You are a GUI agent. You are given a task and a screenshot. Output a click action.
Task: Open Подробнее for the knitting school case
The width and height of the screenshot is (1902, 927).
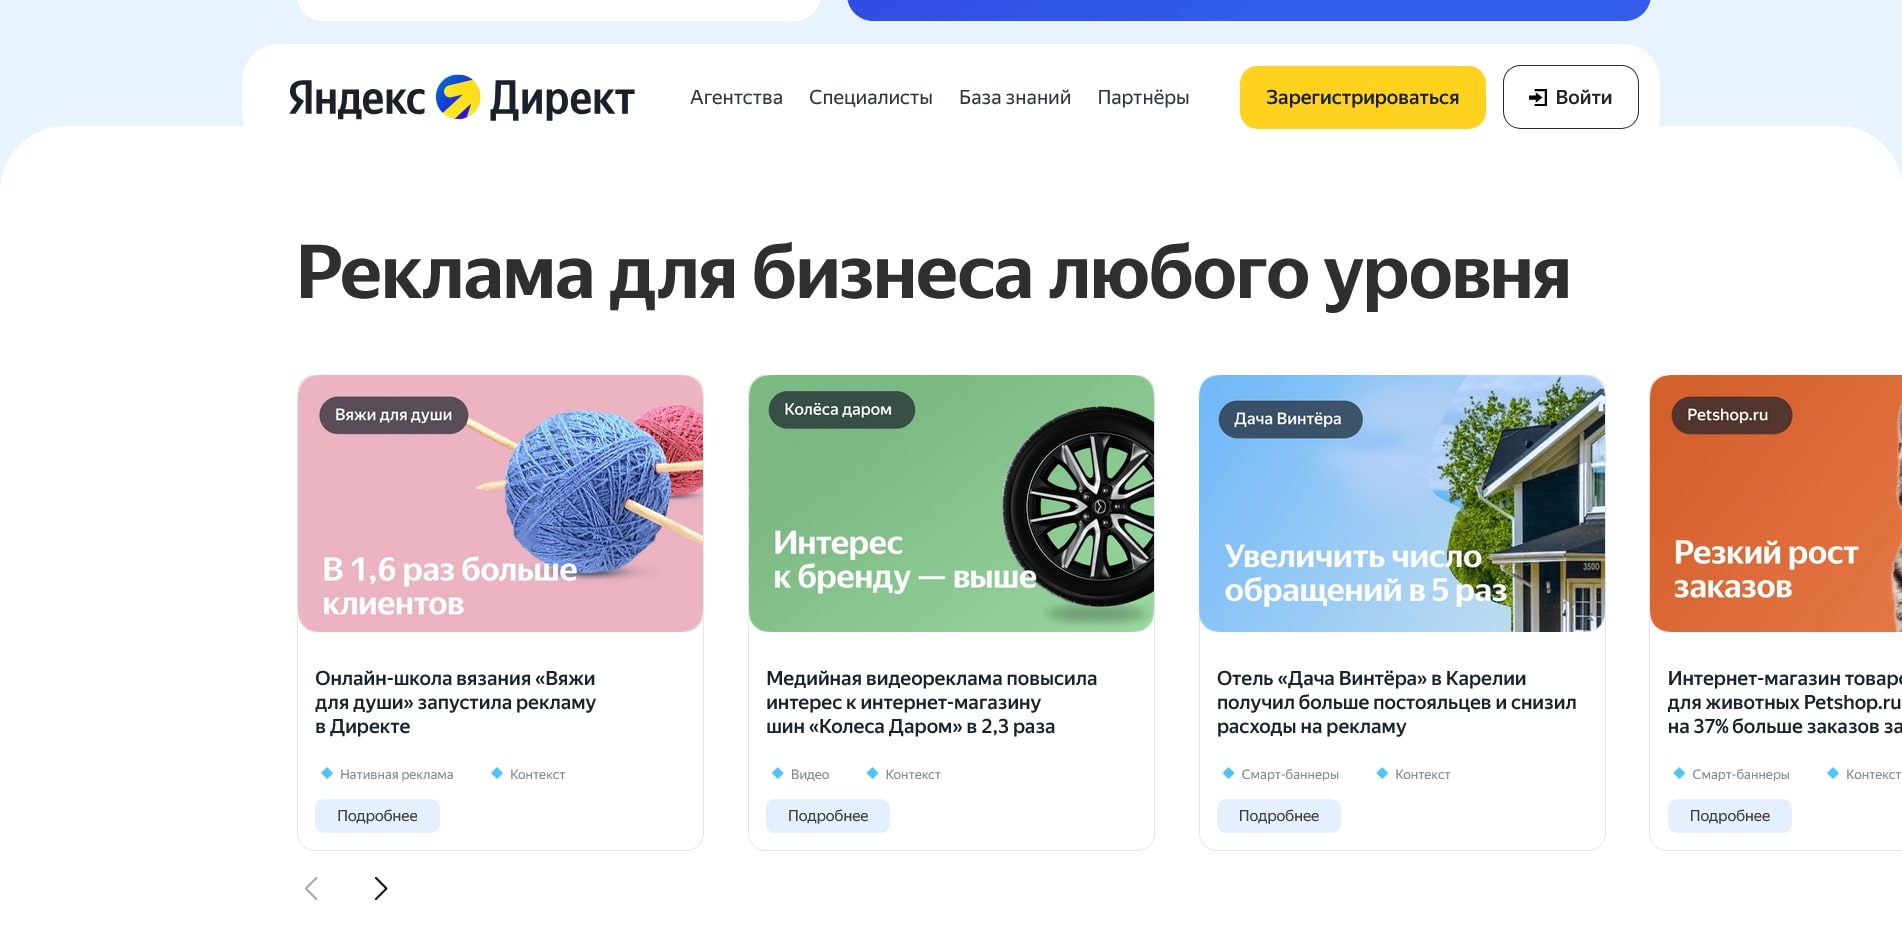[376, 815]
